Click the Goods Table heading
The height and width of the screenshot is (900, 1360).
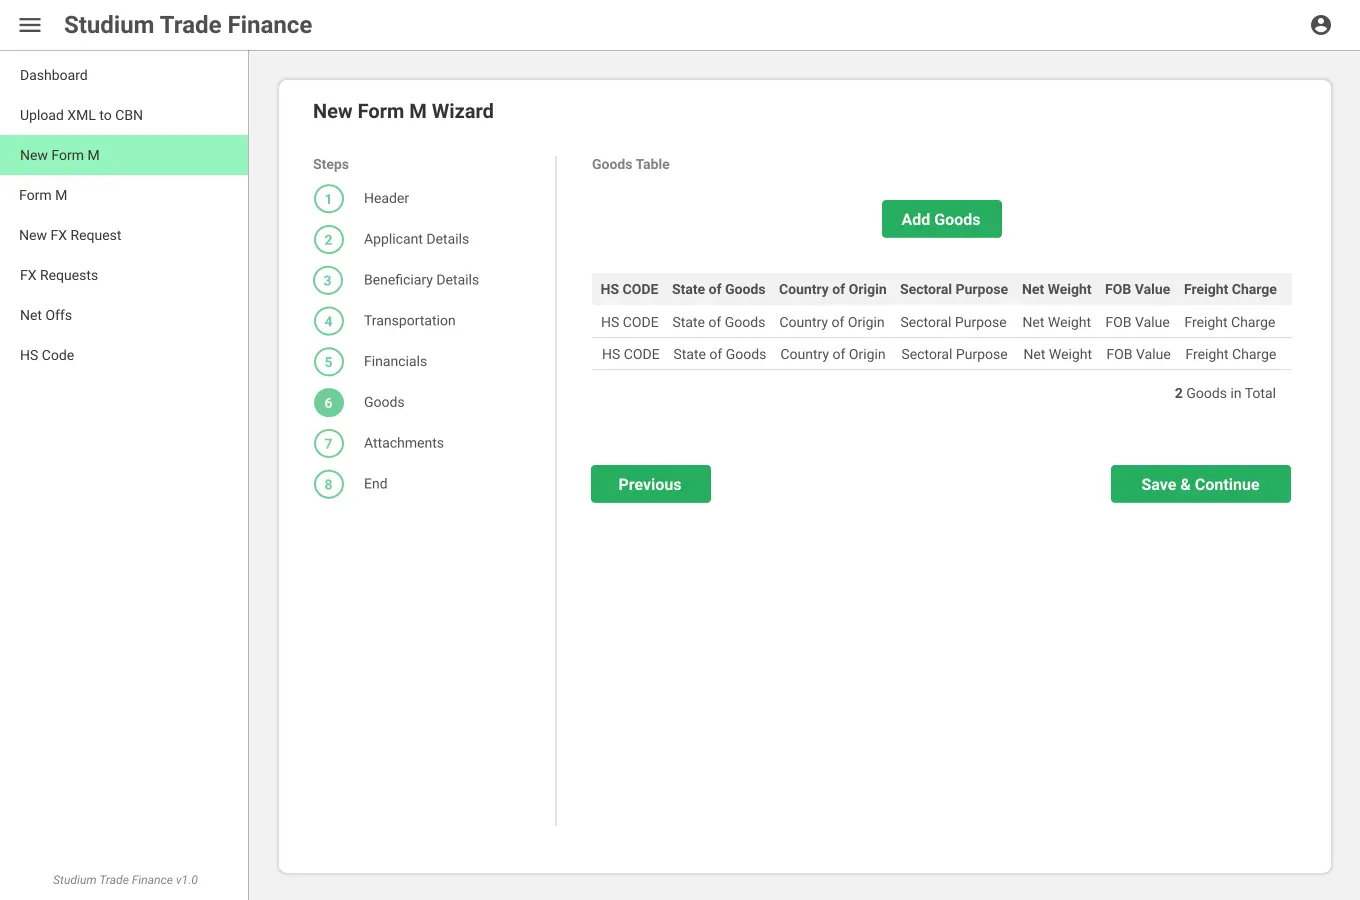631,164
